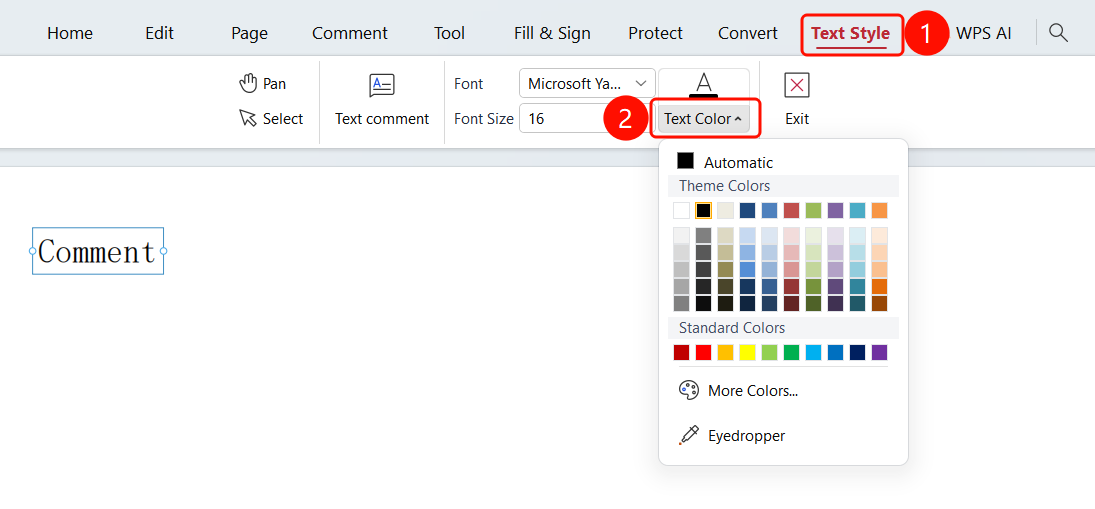Screen dimensions: 1095x509
Task: Apply current color with the A icon
Action: tap(704, 84)
